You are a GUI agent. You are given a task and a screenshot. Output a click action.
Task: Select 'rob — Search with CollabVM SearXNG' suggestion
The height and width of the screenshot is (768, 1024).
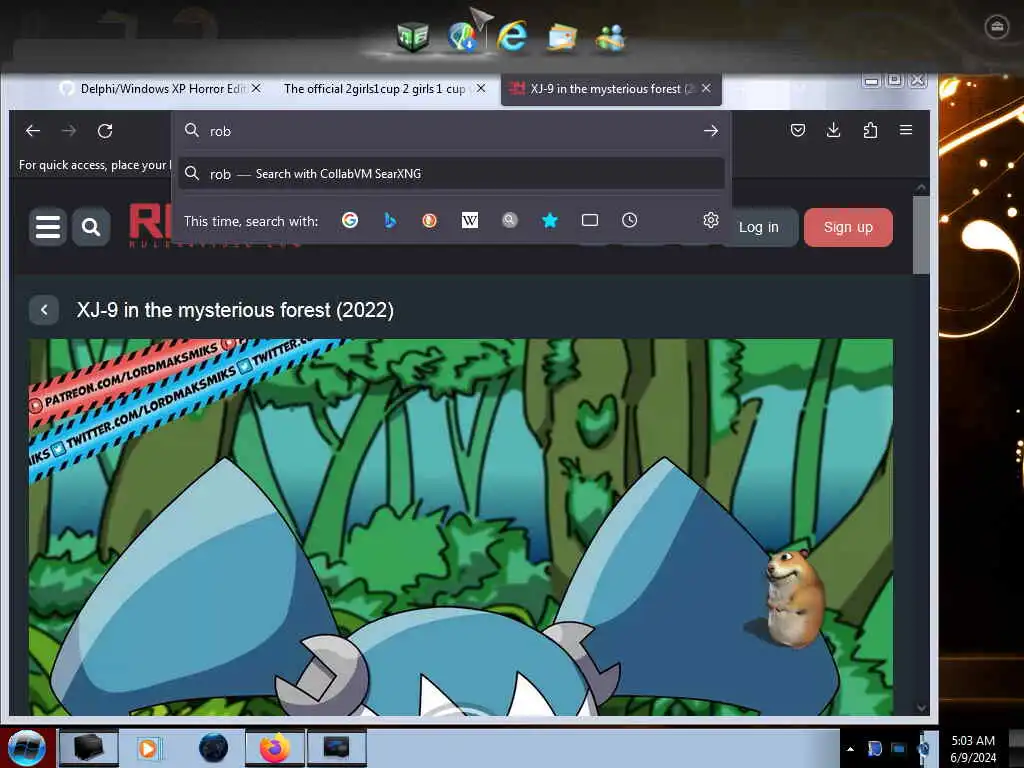(x=451, y=174)
